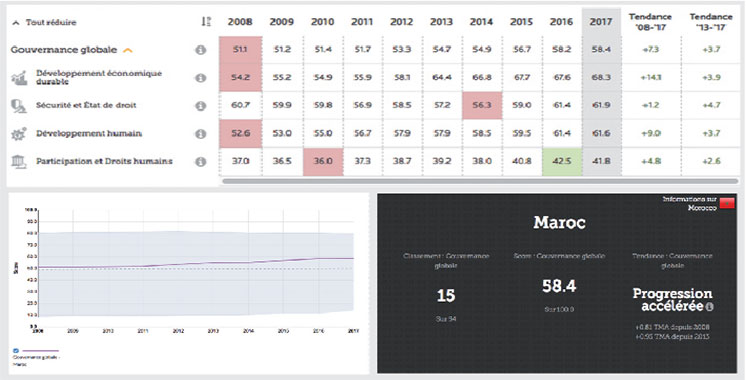Click the Développement économique durable chart icon

coord(19,78)
